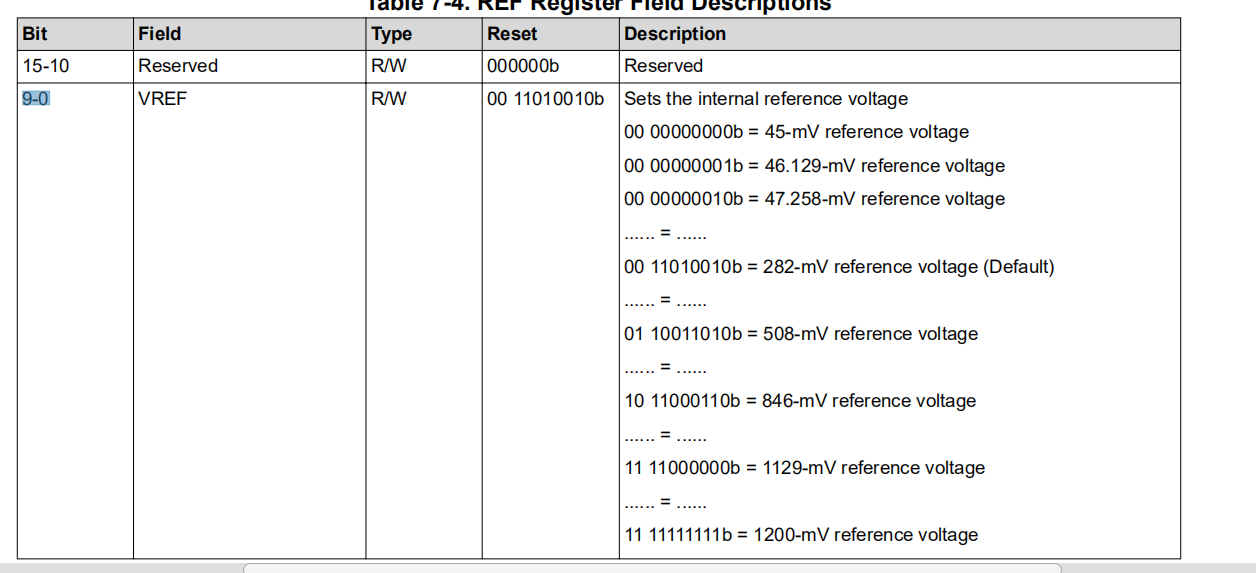Click the R/W type in VREF row
Viewport: 1256px width, 573px height.
(389, 99)
